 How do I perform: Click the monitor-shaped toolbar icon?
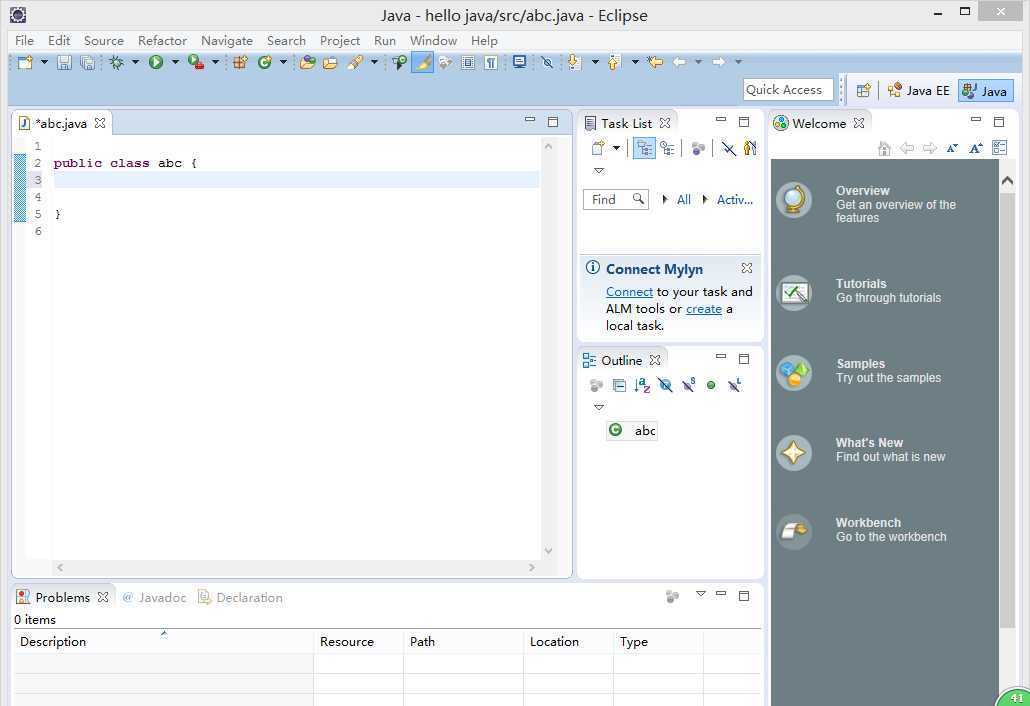[x=519, y=62]
